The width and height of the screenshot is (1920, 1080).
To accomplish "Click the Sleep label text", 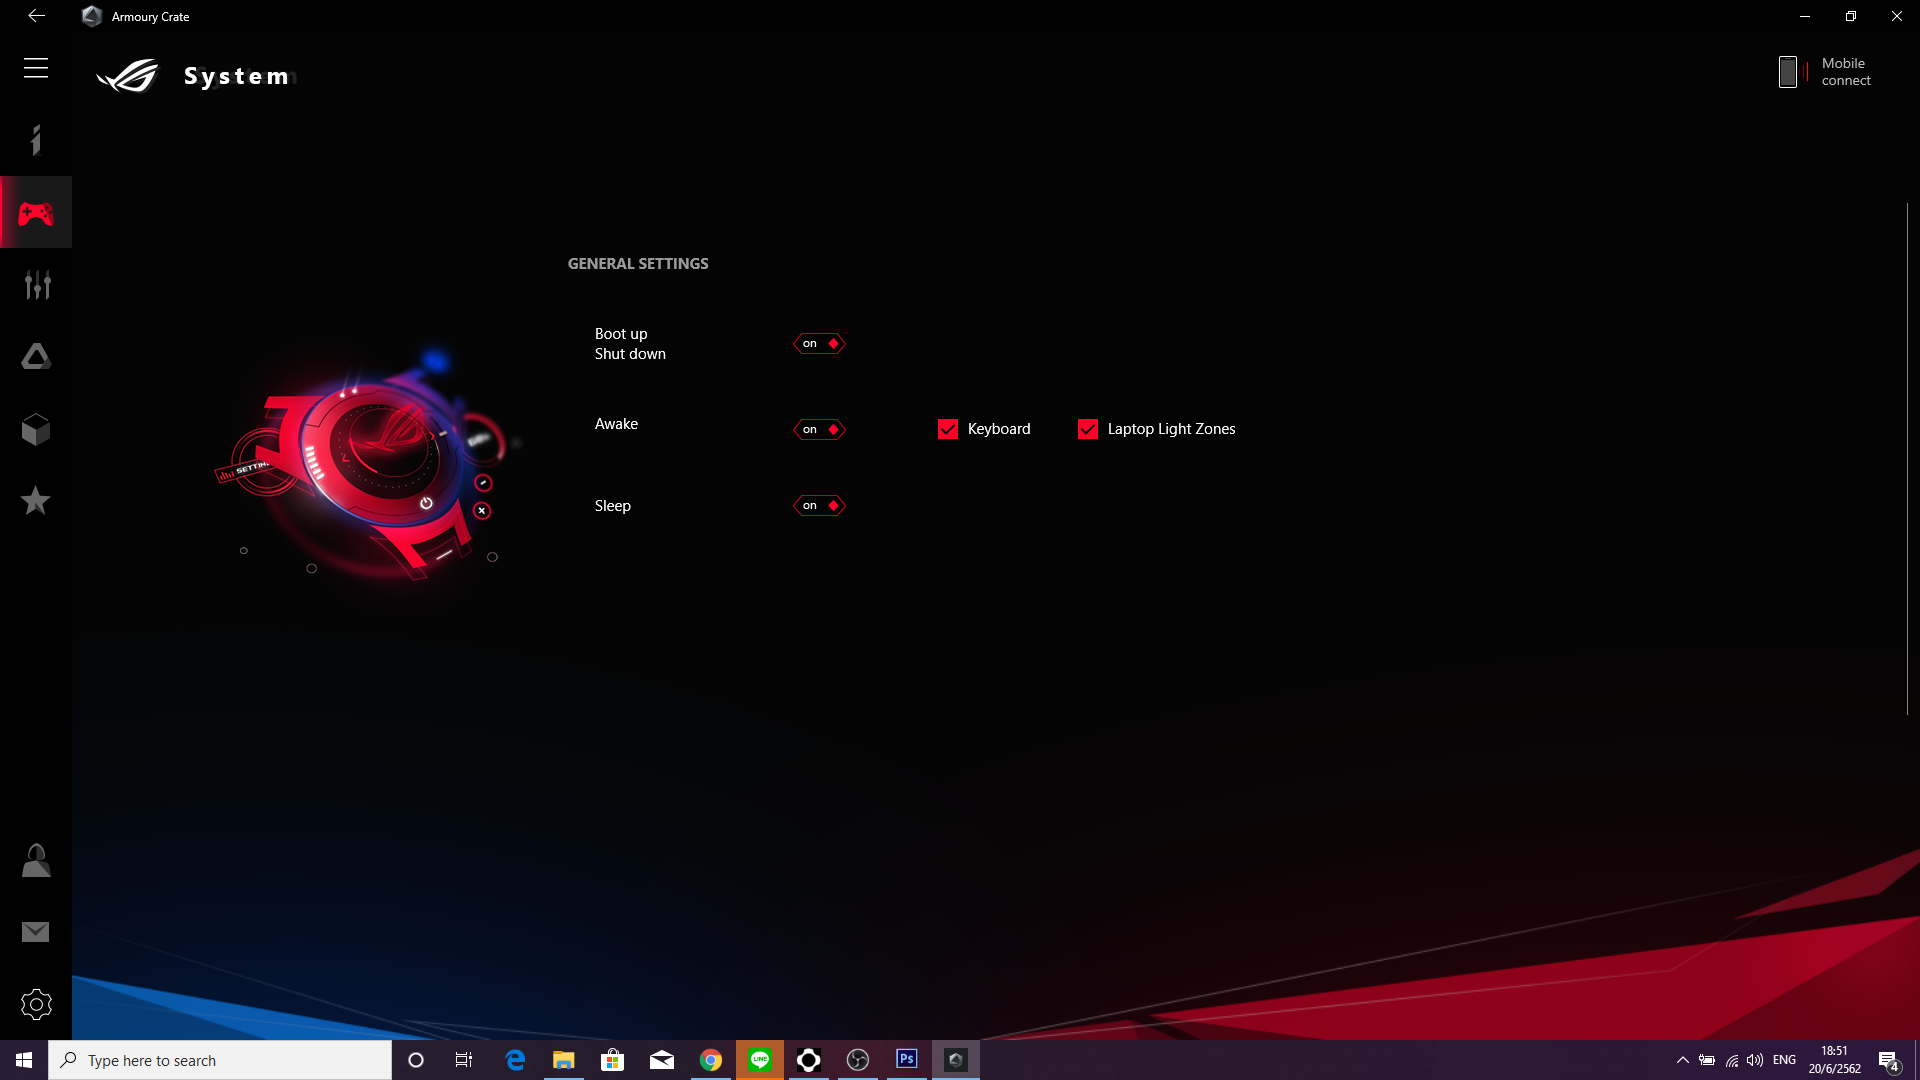I will click(613, 506).
